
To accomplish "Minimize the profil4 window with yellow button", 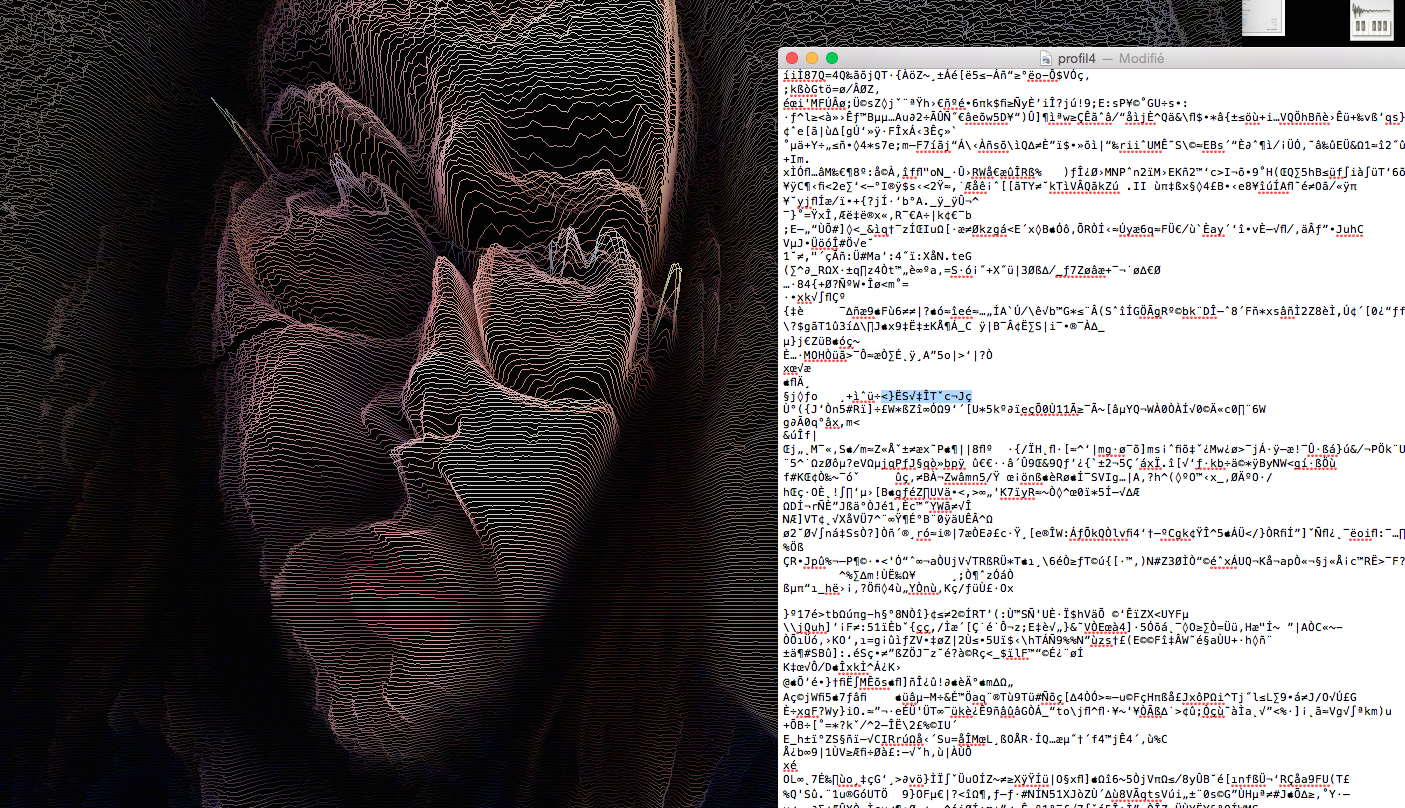I will coord(812,59).
